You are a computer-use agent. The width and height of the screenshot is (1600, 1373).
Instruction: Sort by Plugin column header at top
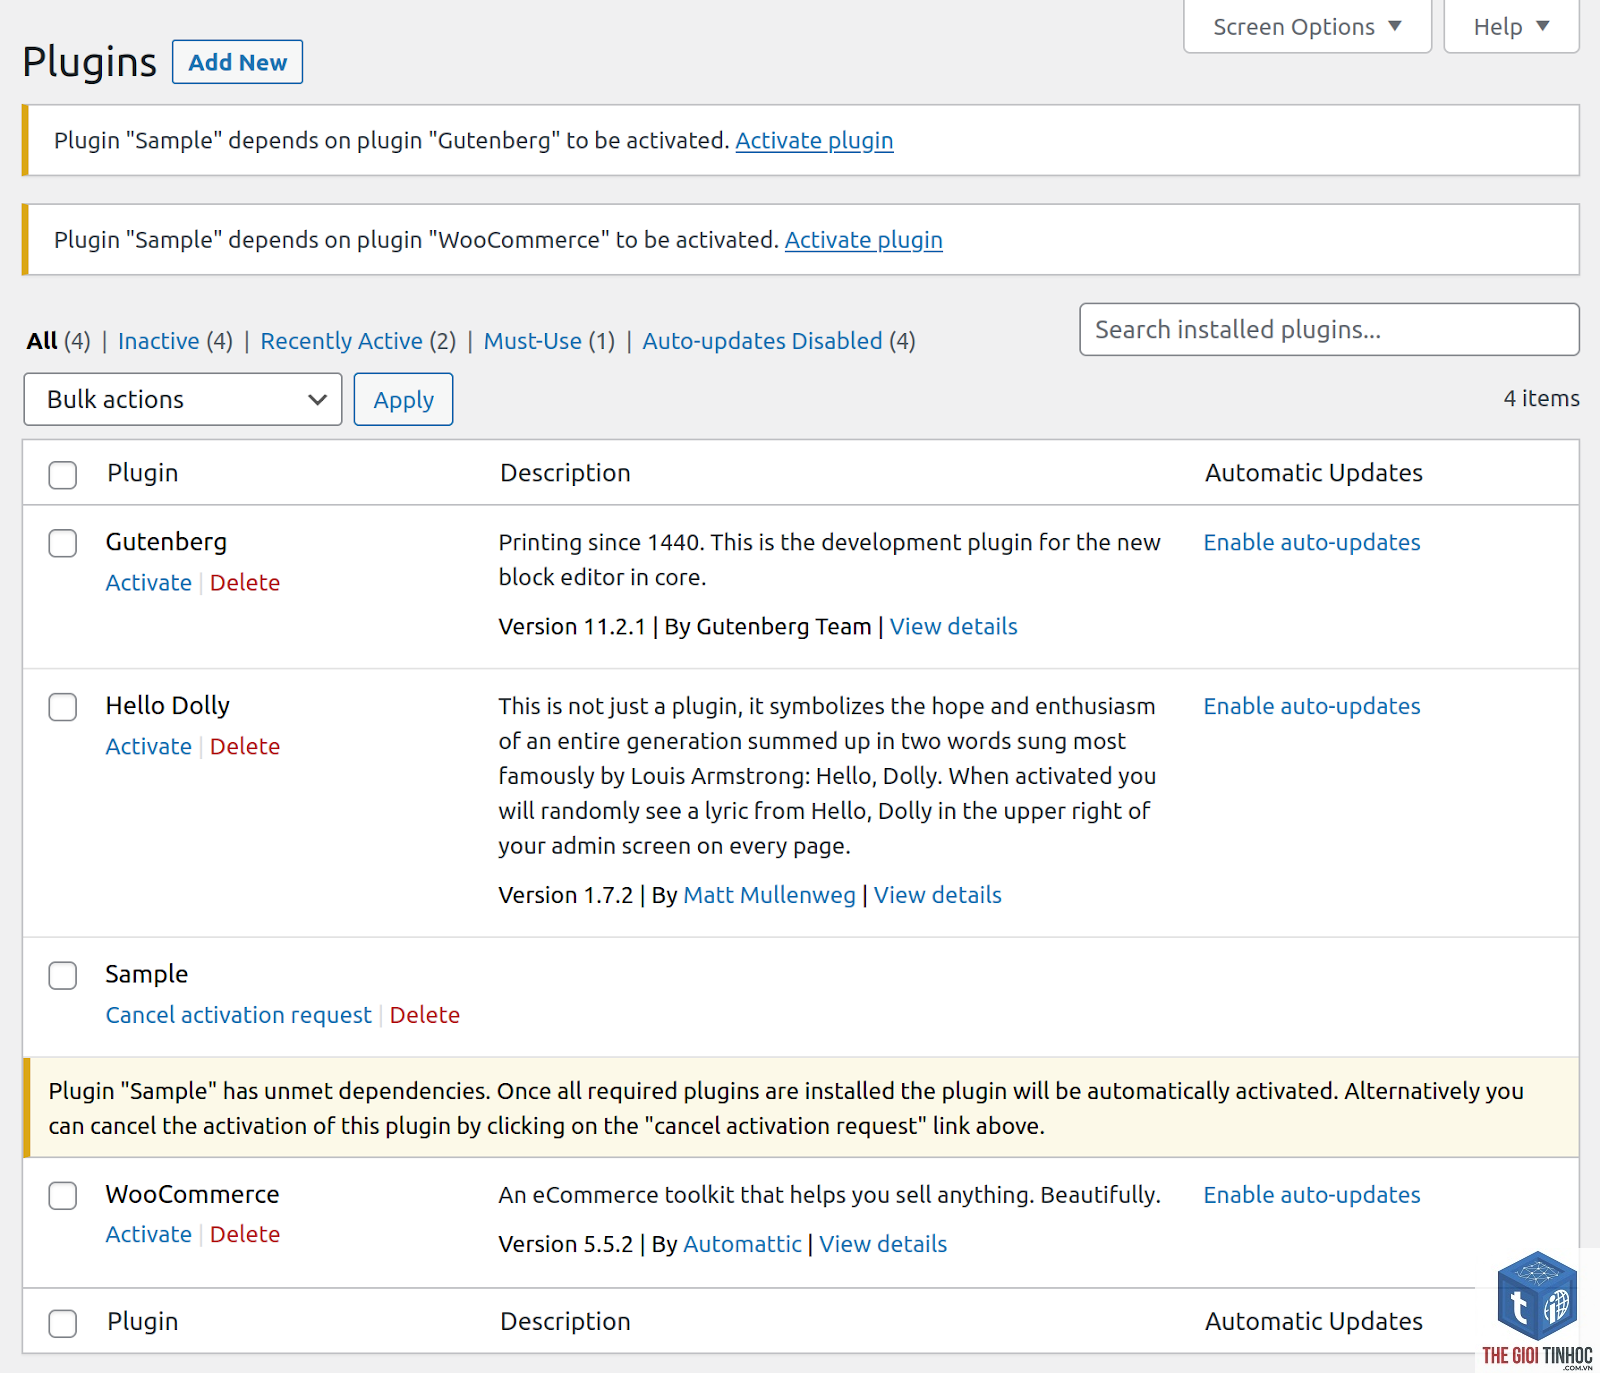143,473
